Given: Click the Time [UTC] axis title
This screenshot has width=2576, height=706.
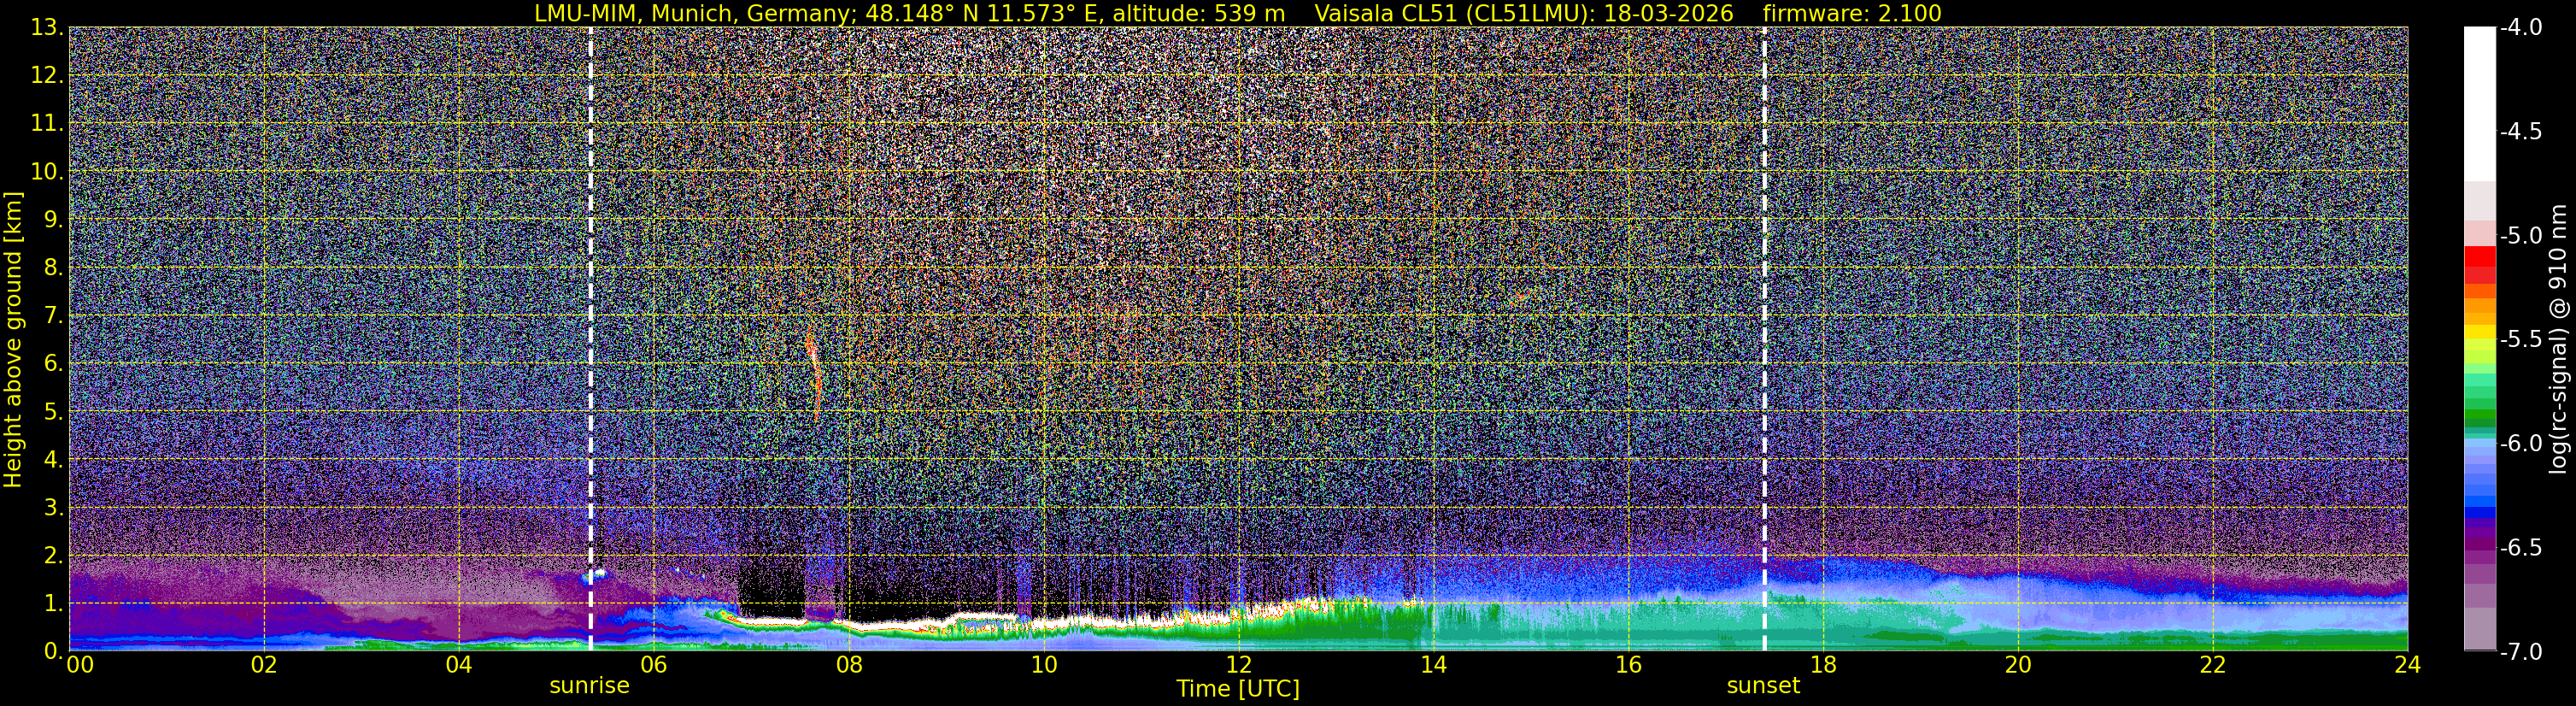Looking at the screenshot, I should coord(1238,689).
